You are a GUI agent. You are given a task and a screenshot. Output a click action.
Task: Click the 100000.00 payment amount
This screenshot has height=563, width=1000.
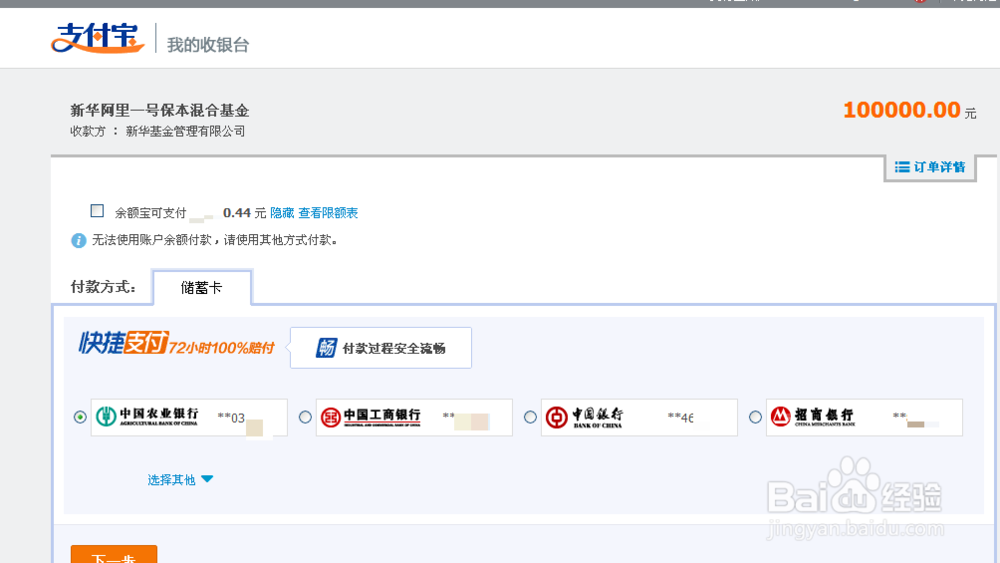902,110
